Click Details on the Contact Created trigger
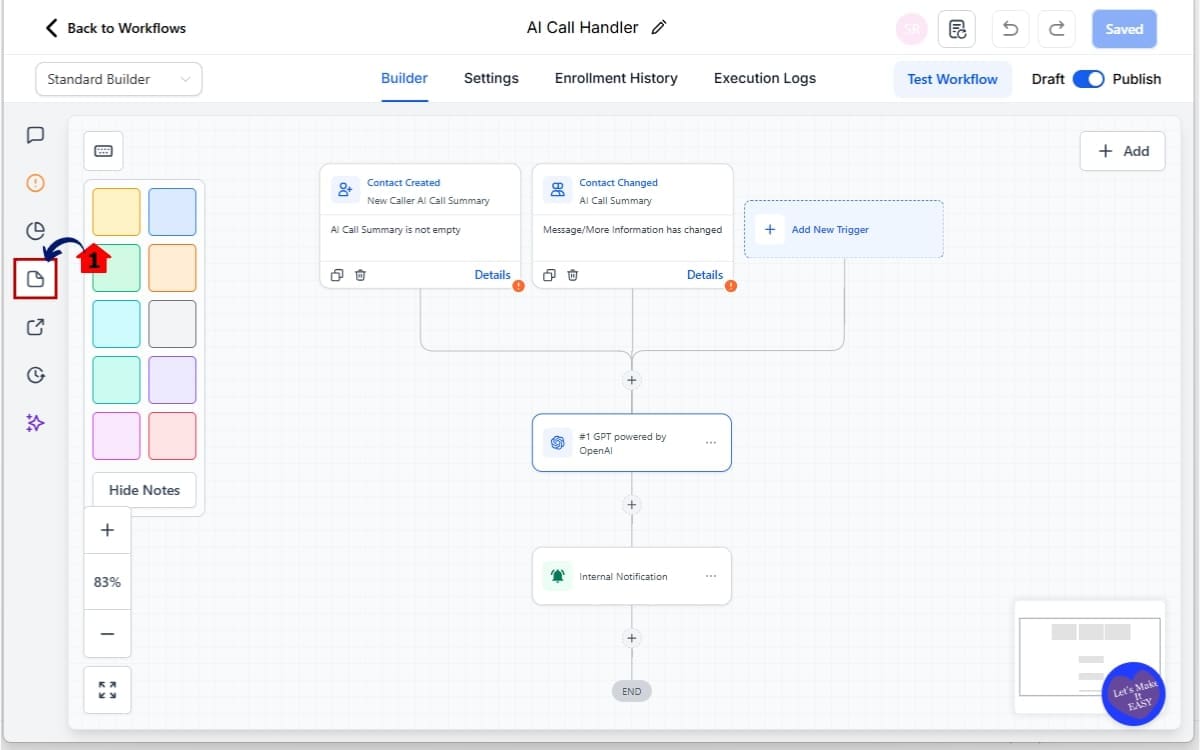 click(492, 274)
